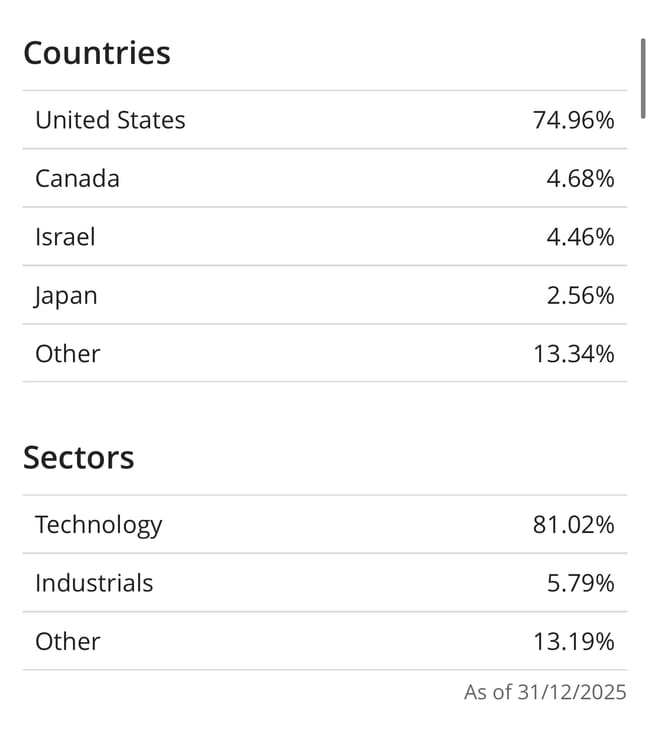The width and height of the screenshot is (650, 735).
Task: Select the Other label under Sectors
Action: (x=68, y=641)
